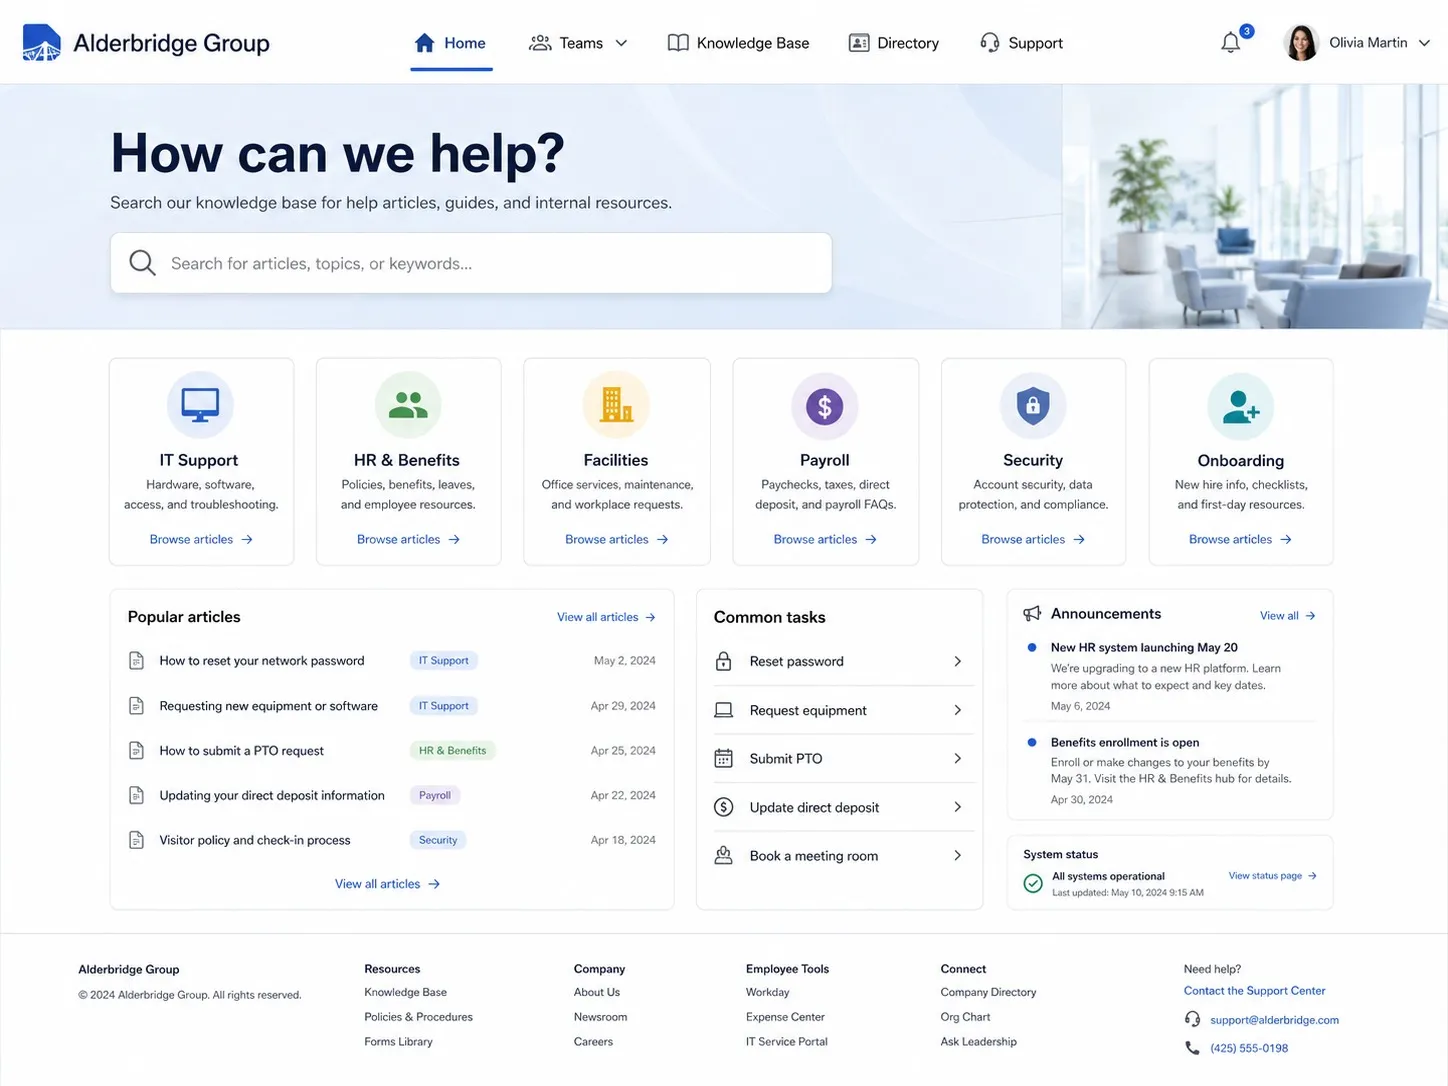The image size is (1448, 1086).
Task: Open the View status page link
Action: pos(1272,876)
